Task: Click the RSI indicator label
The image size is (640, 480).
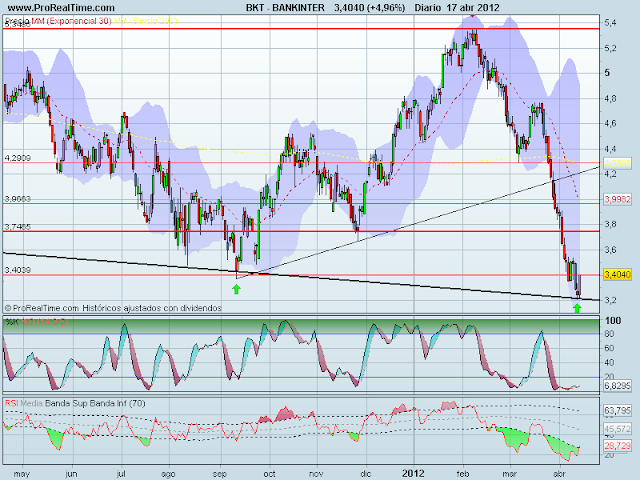Action: coord(11,403)
